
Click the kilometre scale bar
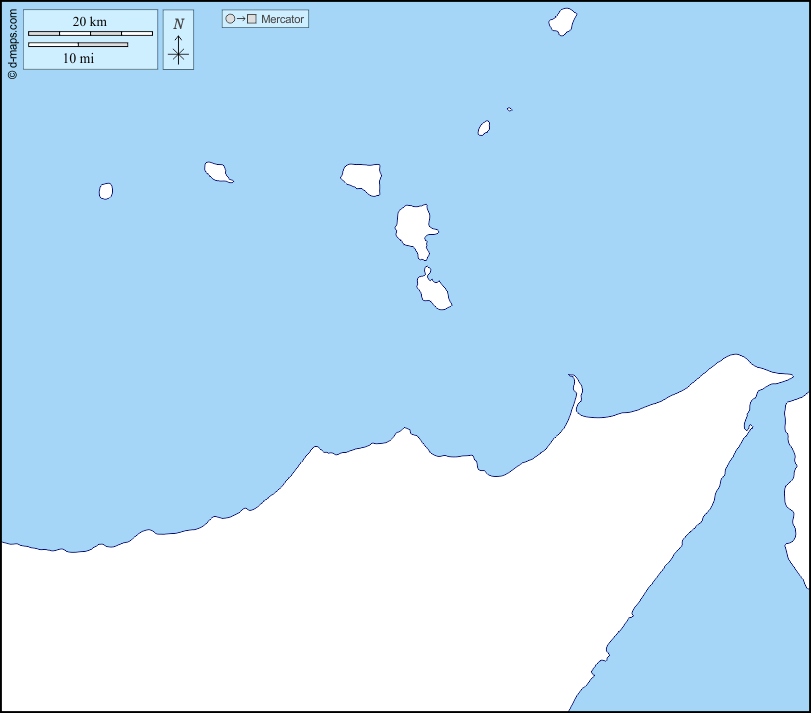90,34
